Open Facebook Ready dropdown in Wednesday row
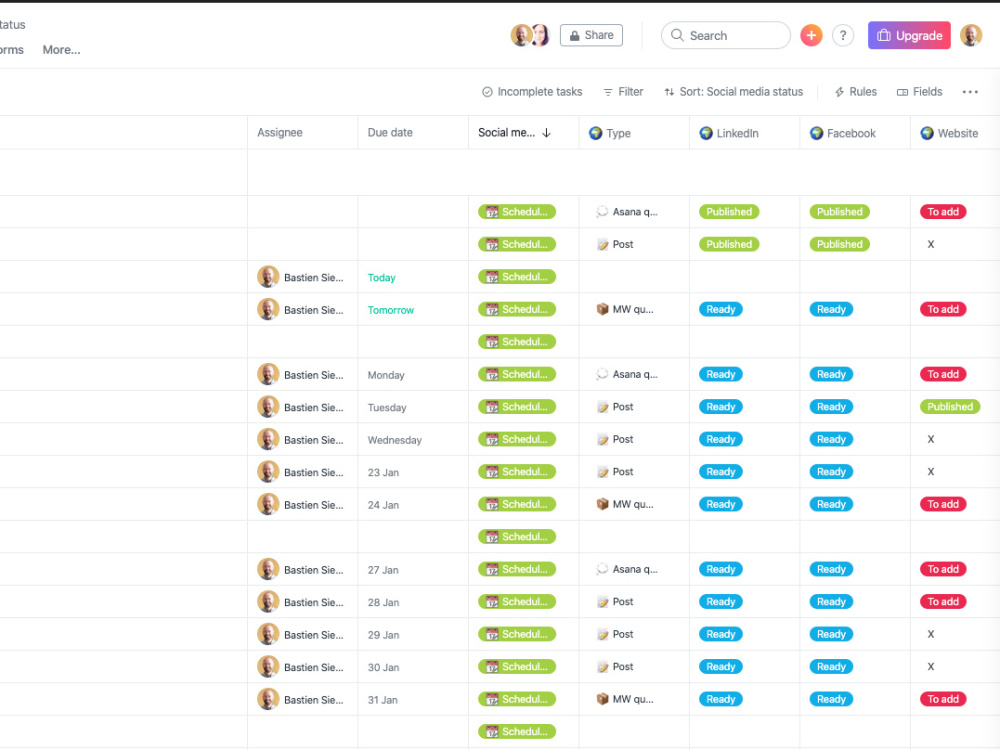 click(831, 439)
